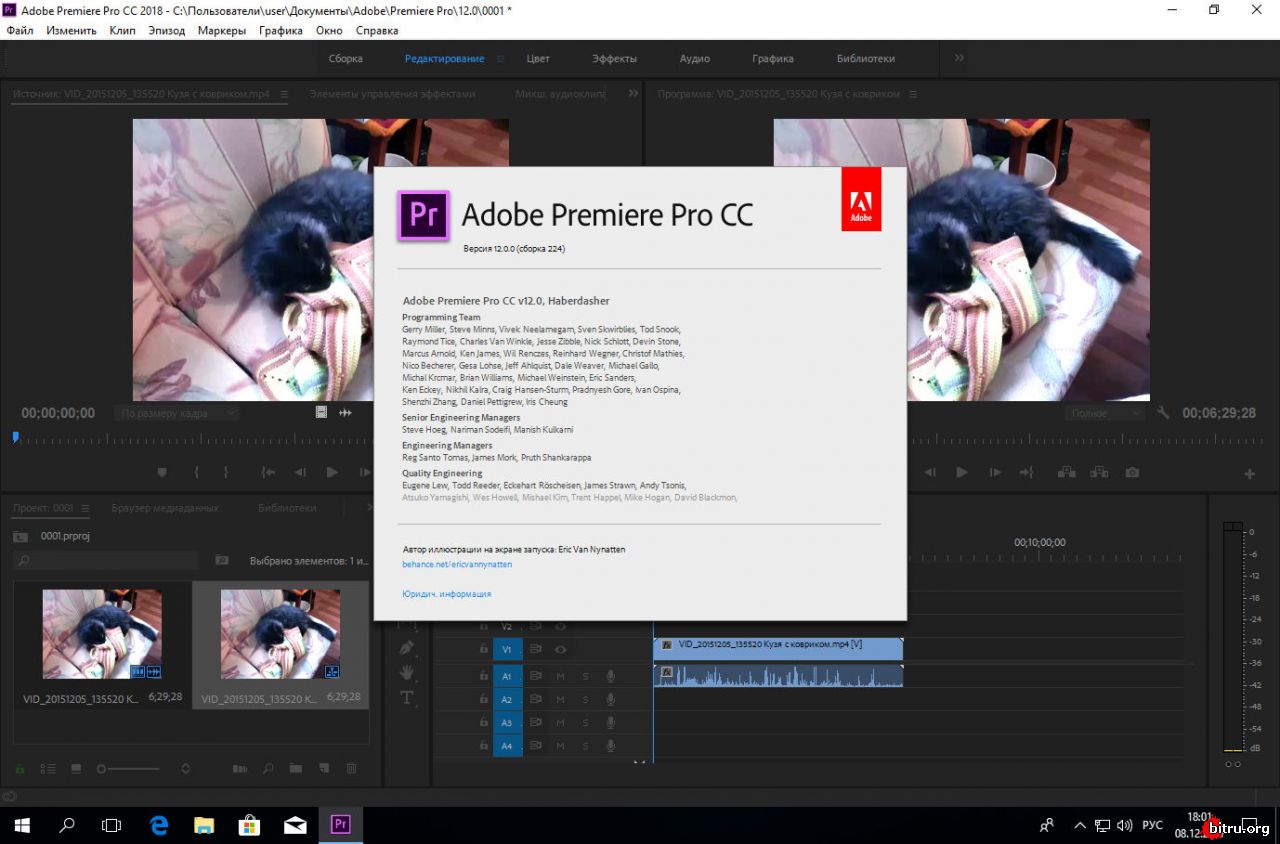Play the clip in Source monitor
The height and width of the screenshot is (844, 1280).
pos(332,473)
